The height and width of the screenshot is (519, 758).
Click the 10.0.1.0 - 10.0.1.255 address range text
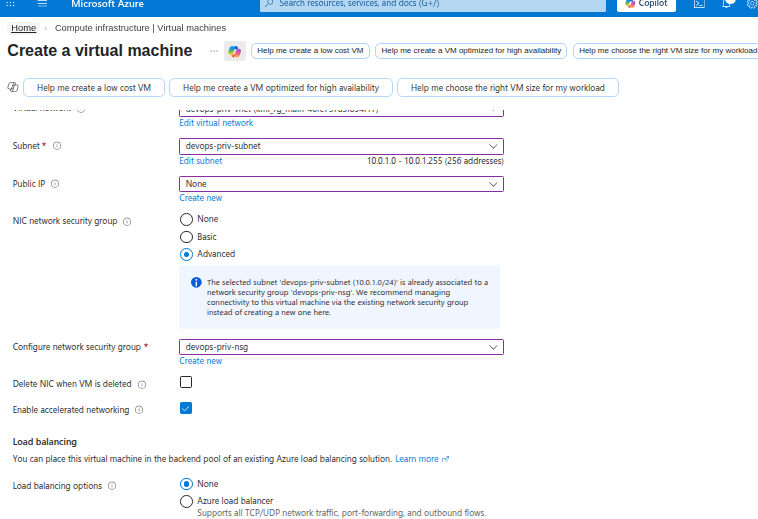435,161
